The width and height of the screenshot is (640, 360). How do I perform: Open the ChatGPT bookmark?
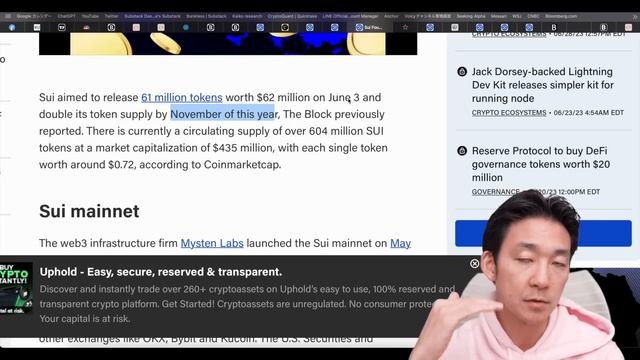66,16
